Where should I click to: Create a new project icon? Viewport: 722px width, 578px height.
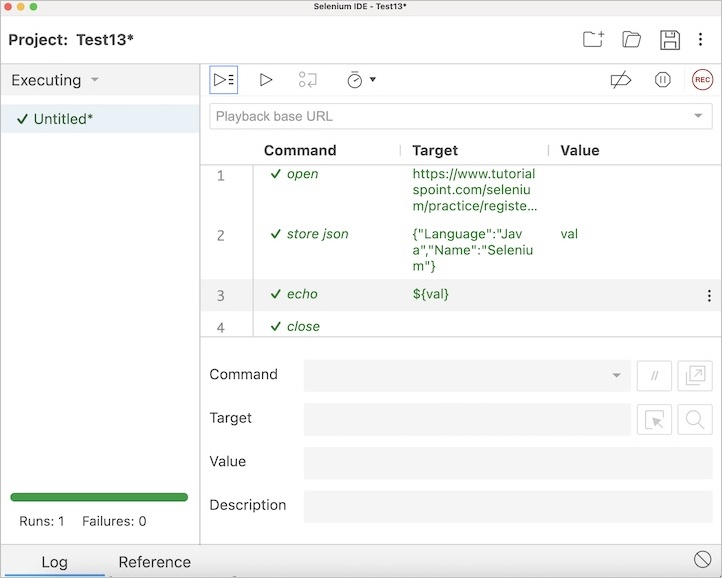[593, 40]
